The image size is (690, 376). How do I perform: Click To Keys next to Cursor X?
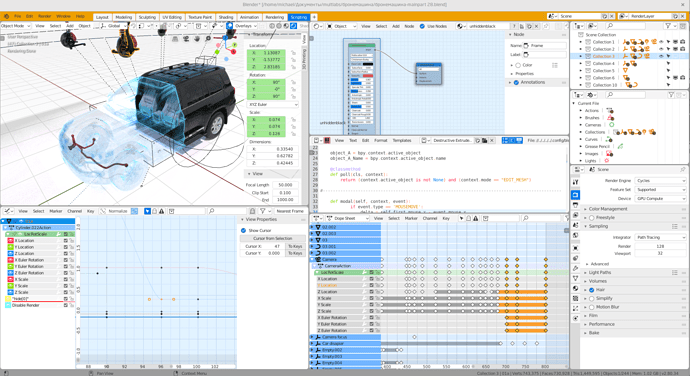point(295,247)
